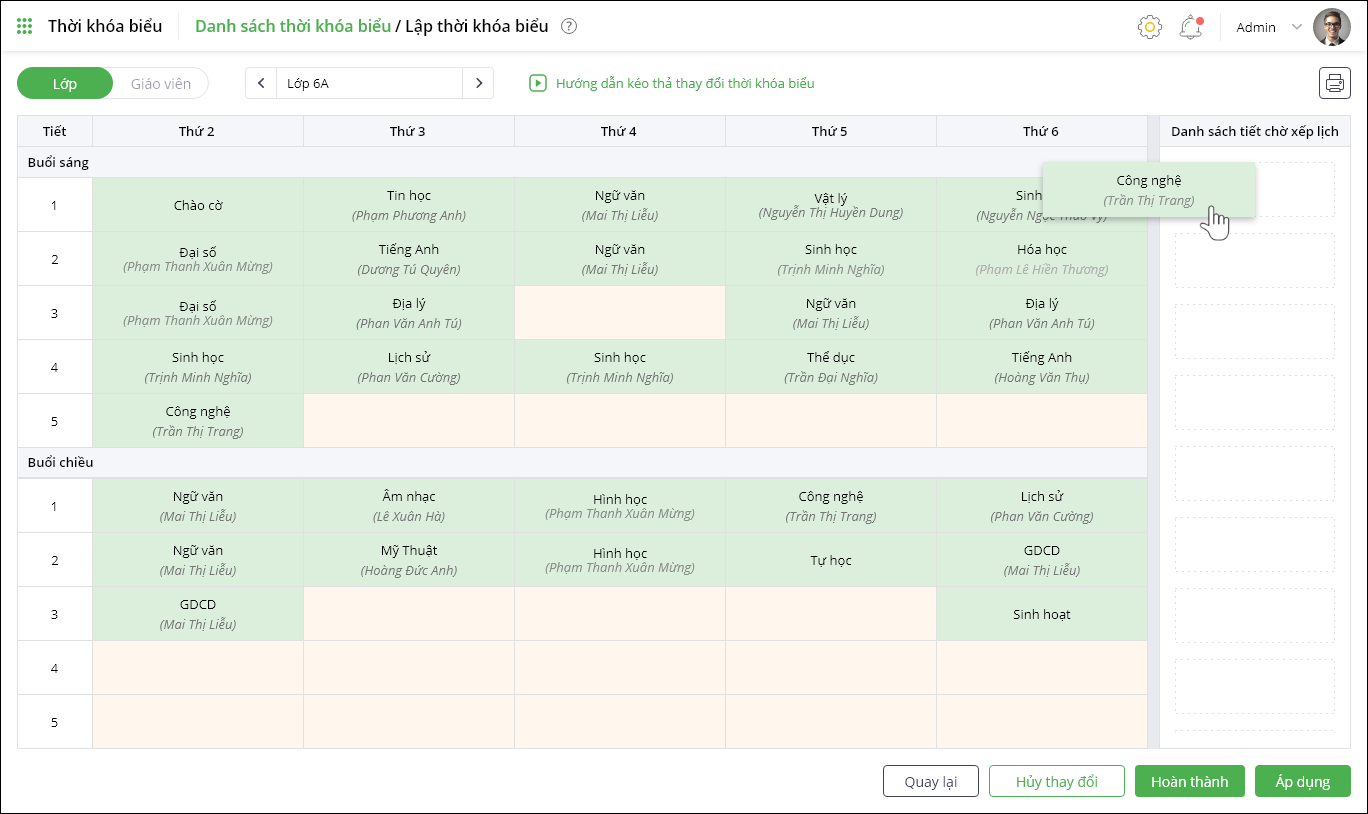Screen dimensions: 1368x814
Task: Open settings gear icon
Action: (x=1149, y=27)
